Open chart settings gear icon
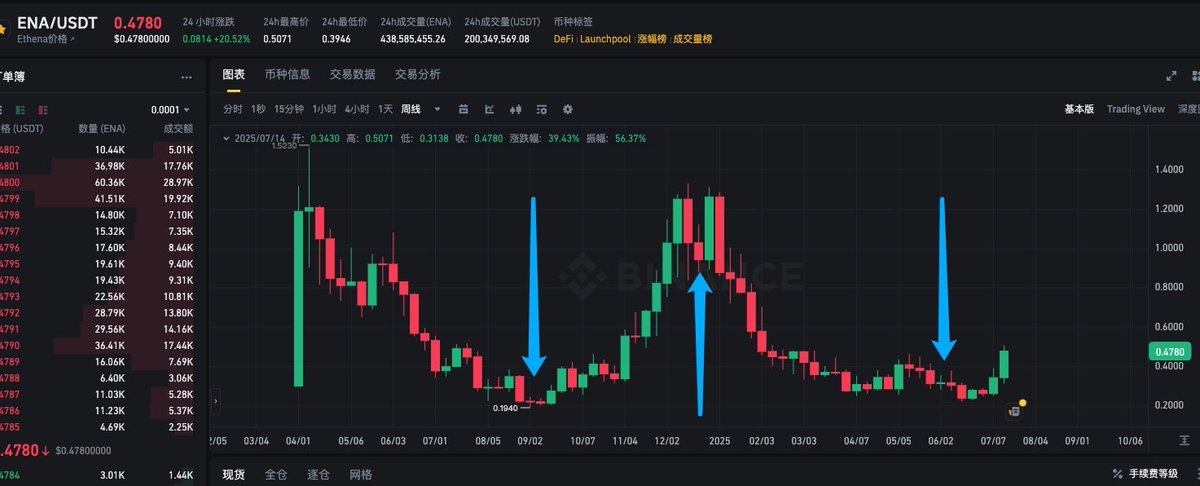The height and width of the screenshot is (486, 1200). point(568,109)
